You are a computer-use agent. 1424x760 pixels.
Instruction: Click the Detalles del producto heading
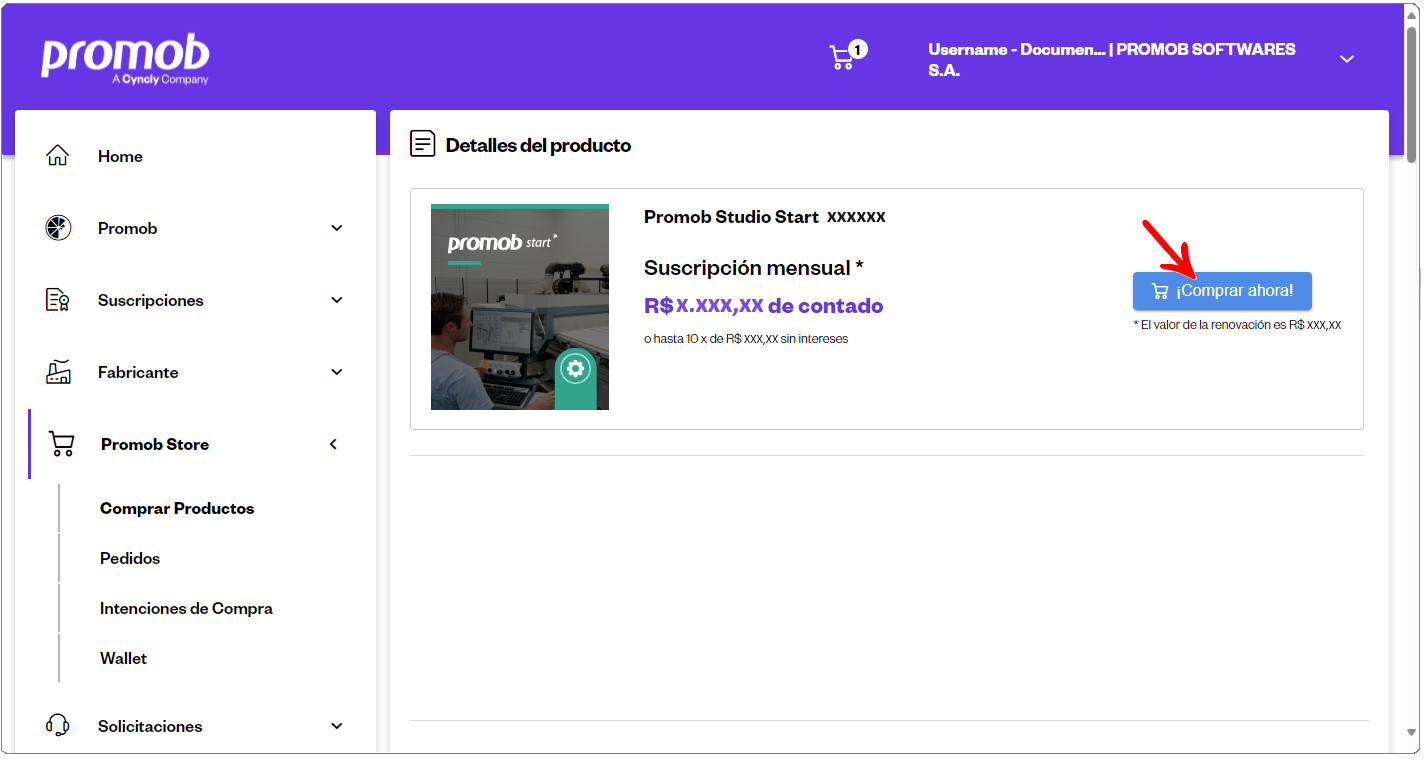click(538, 145)
